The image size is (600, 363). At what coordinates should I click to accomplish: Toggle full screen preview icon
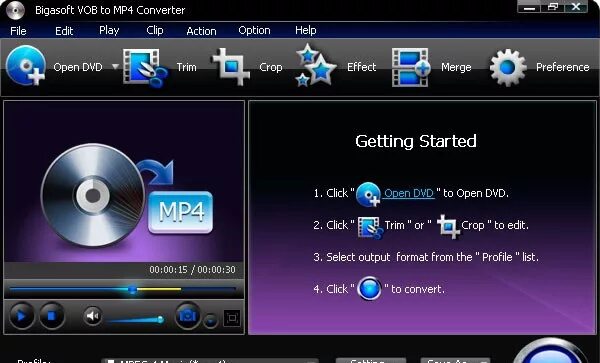pyautogui.click(x=232, y=318)
